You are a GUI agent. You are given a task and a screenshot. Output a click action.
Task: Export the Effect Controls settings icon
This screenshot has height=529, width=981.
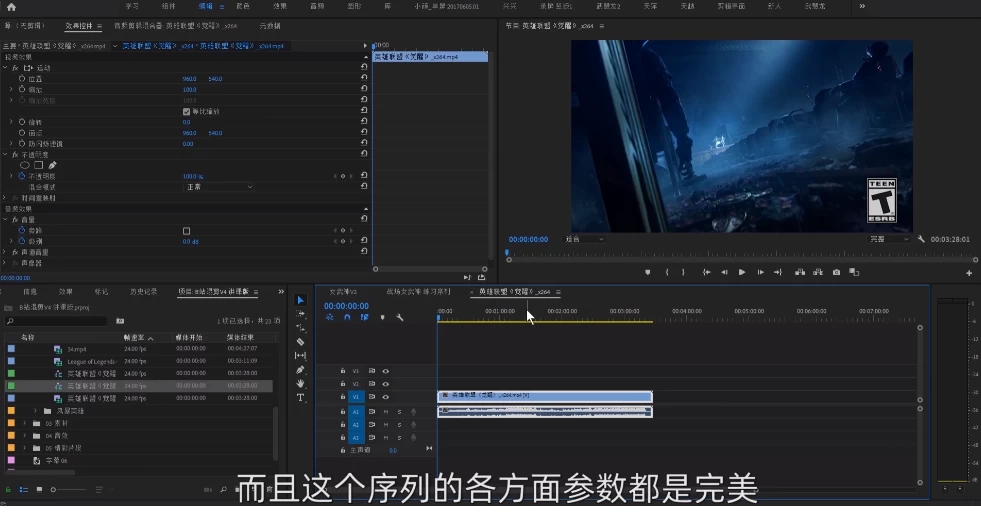481,277
